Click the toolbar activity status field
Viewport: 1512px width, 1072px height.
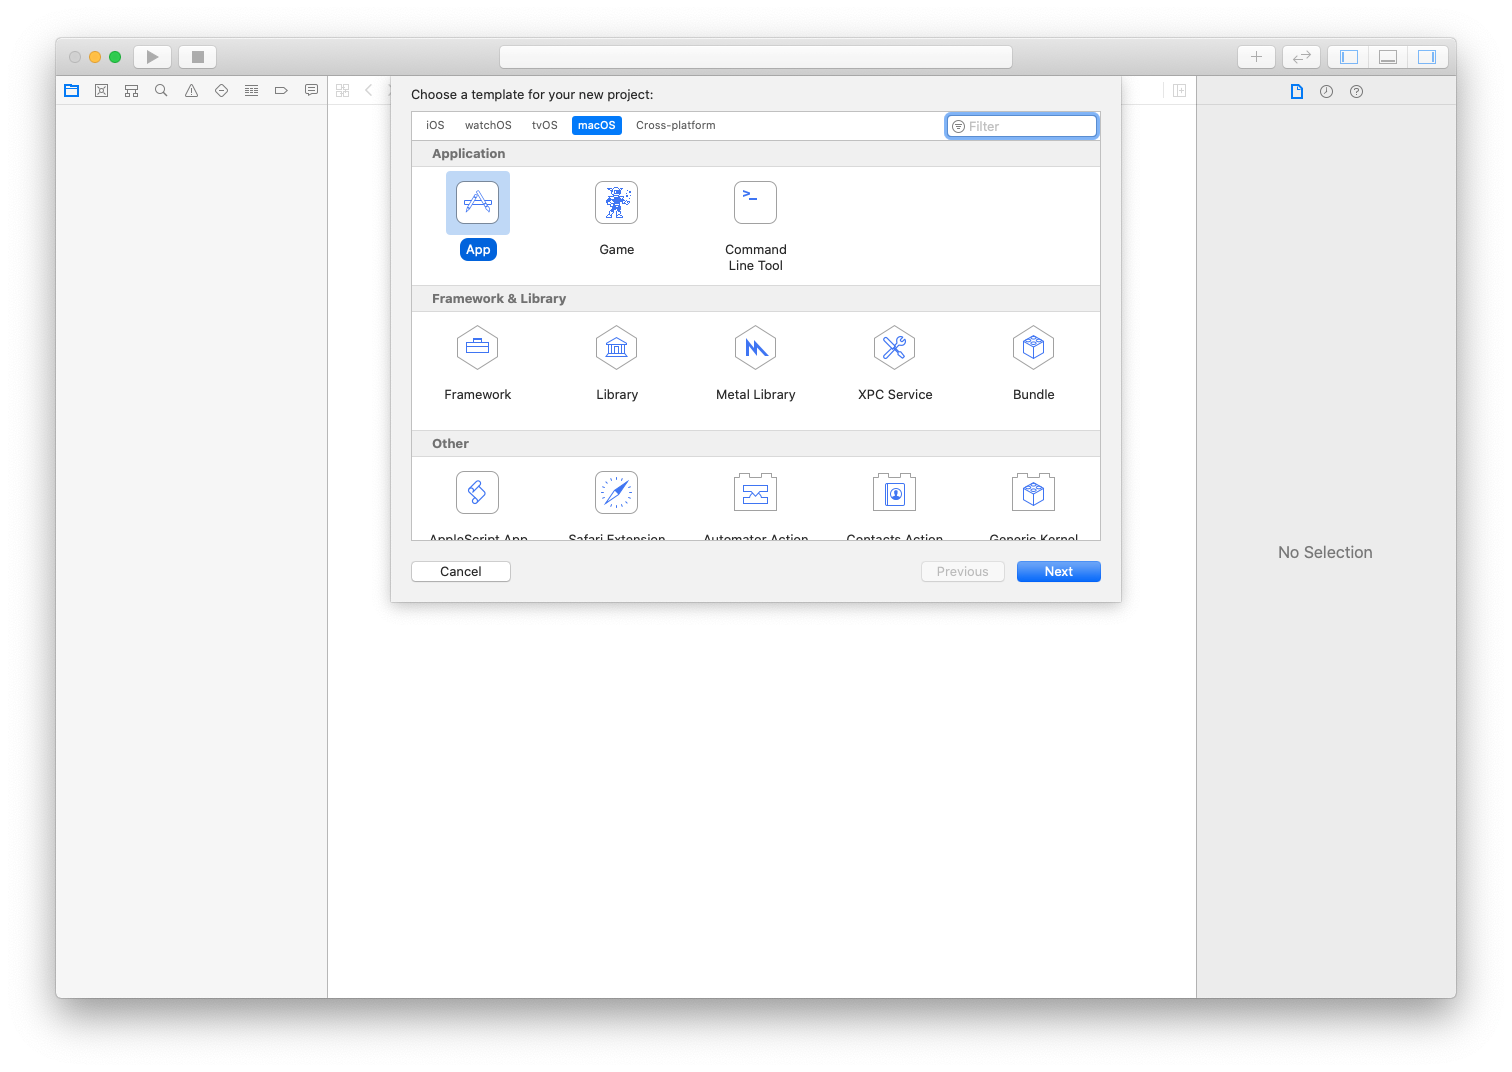[756, 57]
